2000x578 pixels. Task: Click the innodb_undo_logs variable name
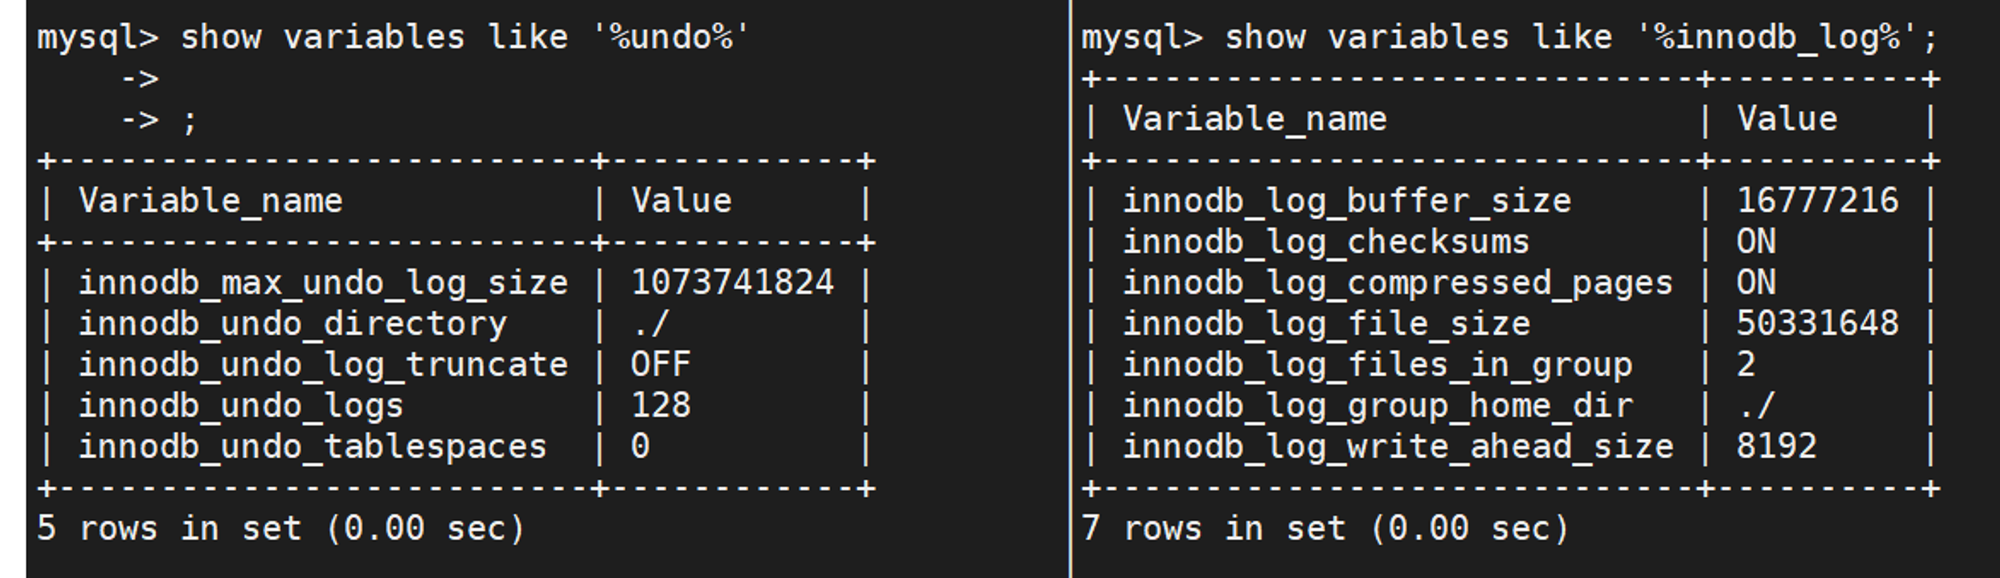click(241, 406)
